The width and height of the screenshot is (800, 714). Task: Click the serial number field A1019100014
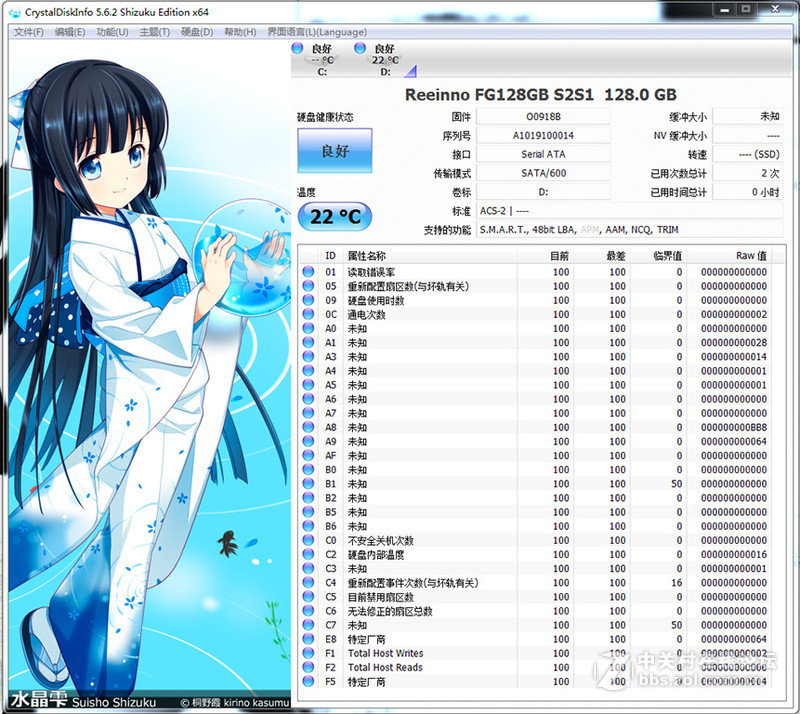tap(543, 135)
